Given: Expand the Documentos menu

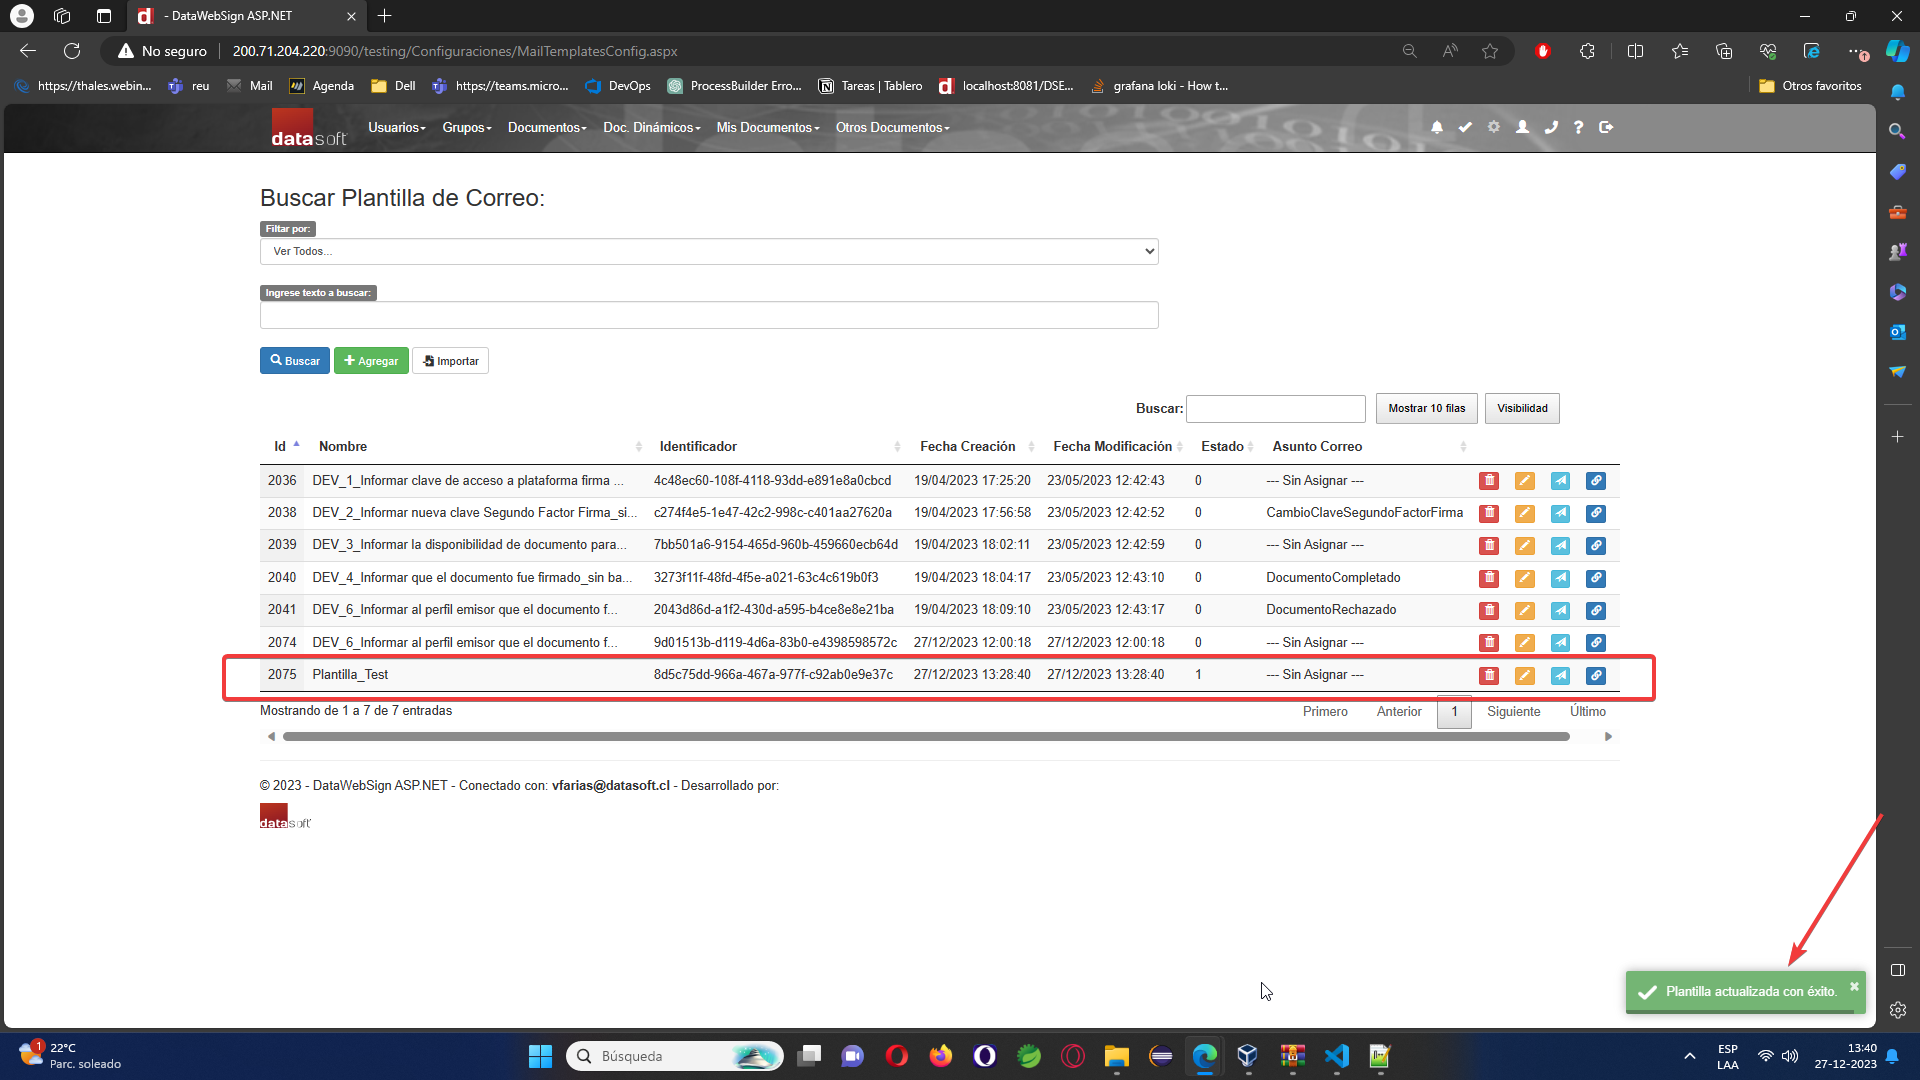Looking at the screenshot, I should click(547, 127).
